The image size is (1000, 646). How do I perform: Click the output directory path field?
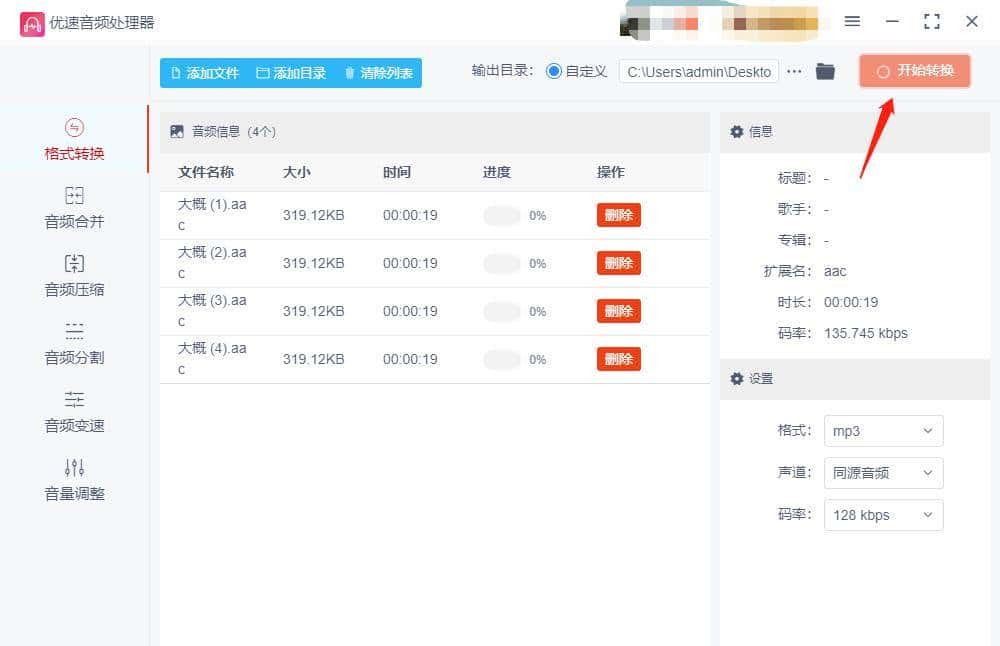coord(698,71)
